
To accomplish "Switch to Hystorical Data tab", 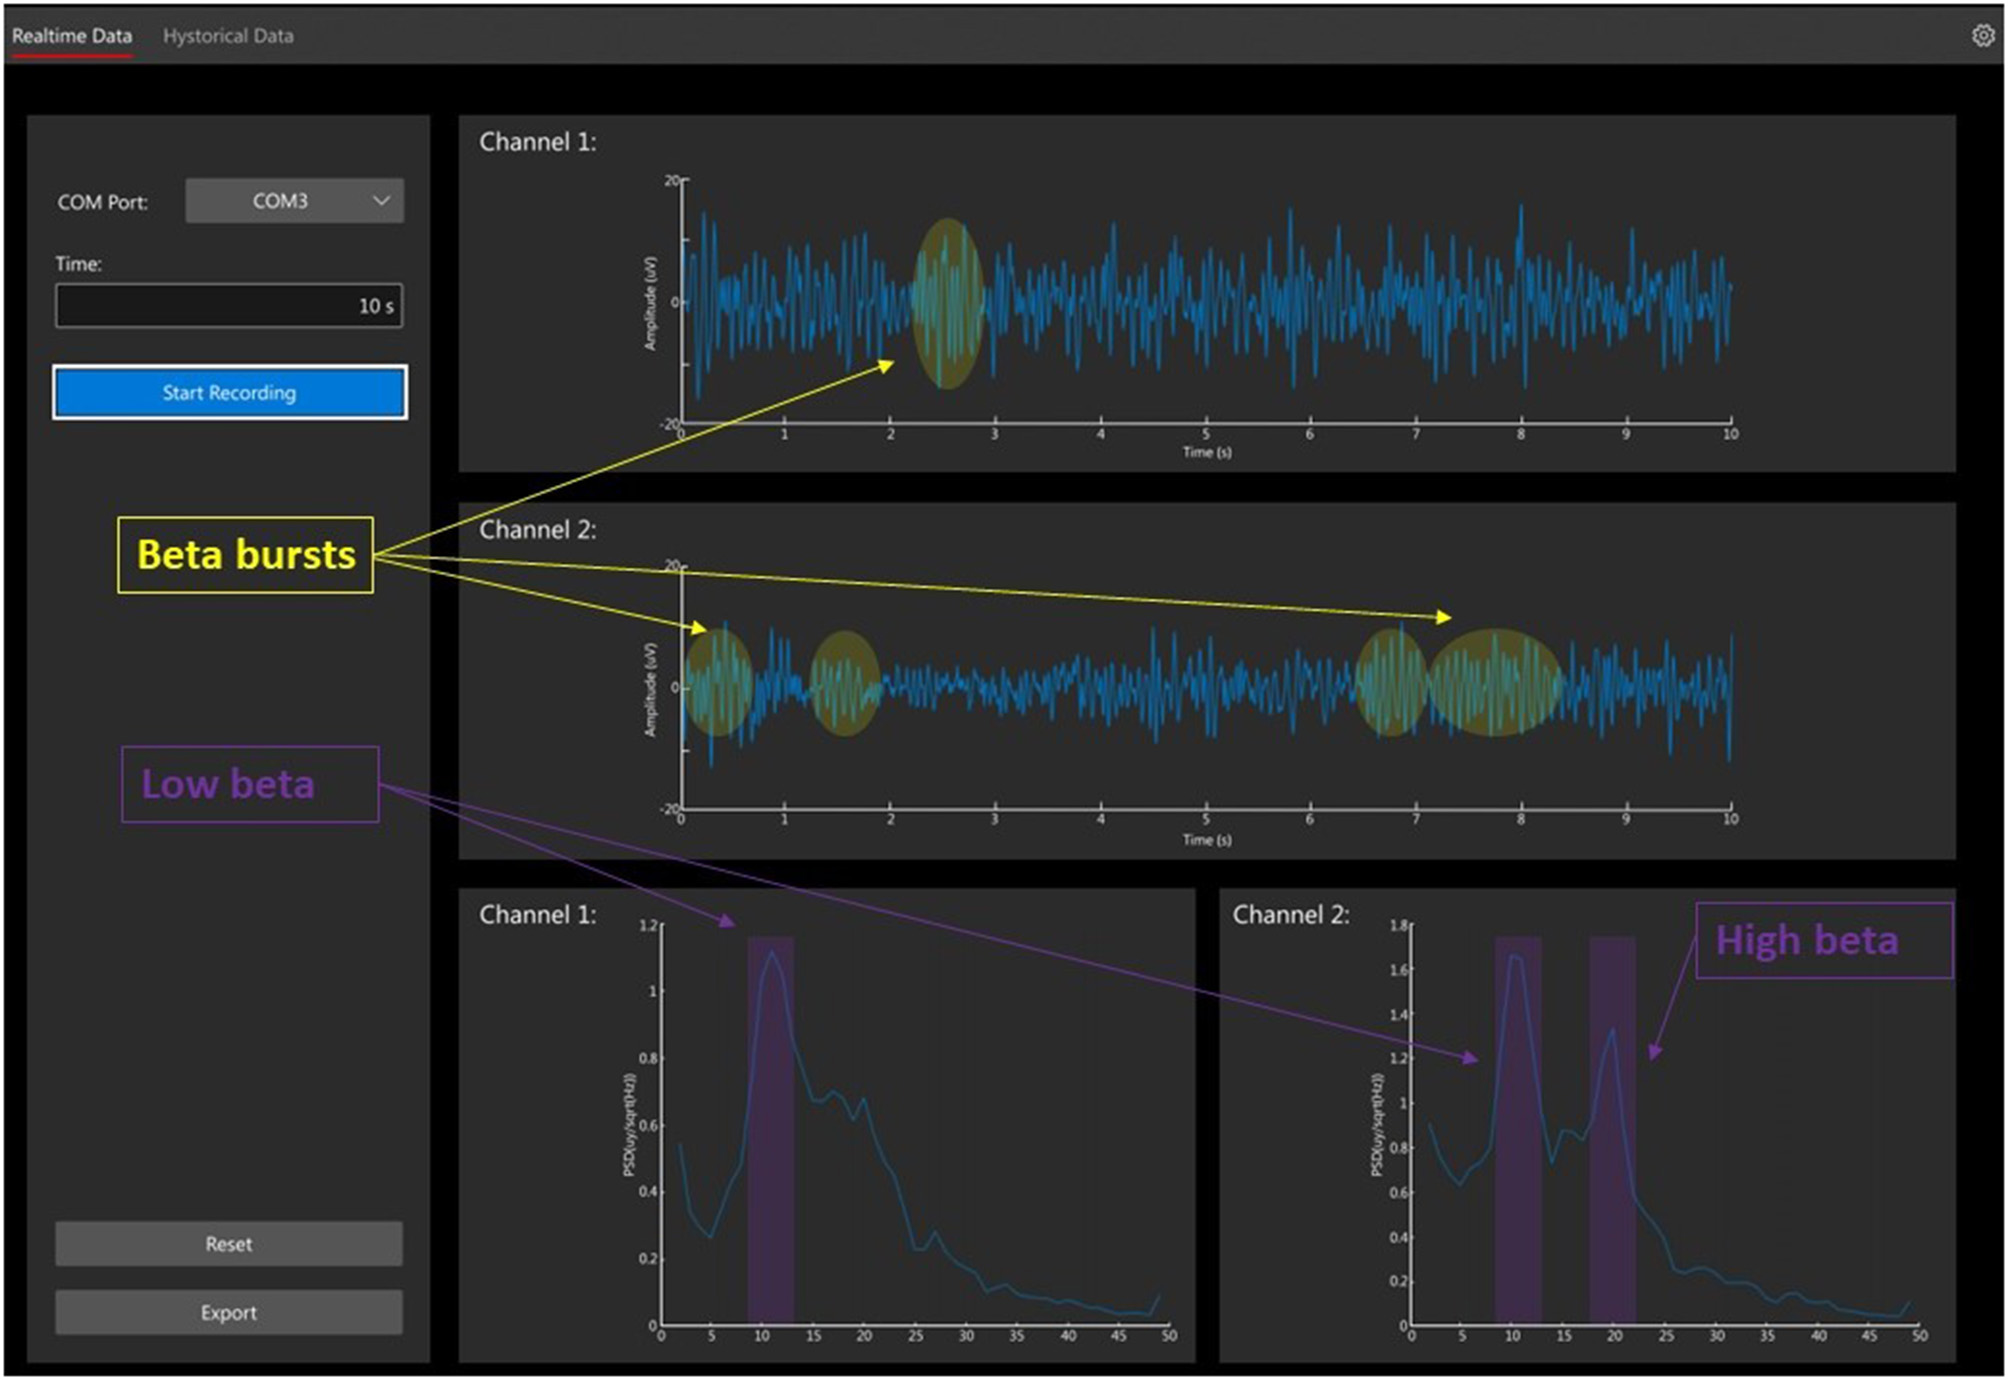I will coord(228,36).
